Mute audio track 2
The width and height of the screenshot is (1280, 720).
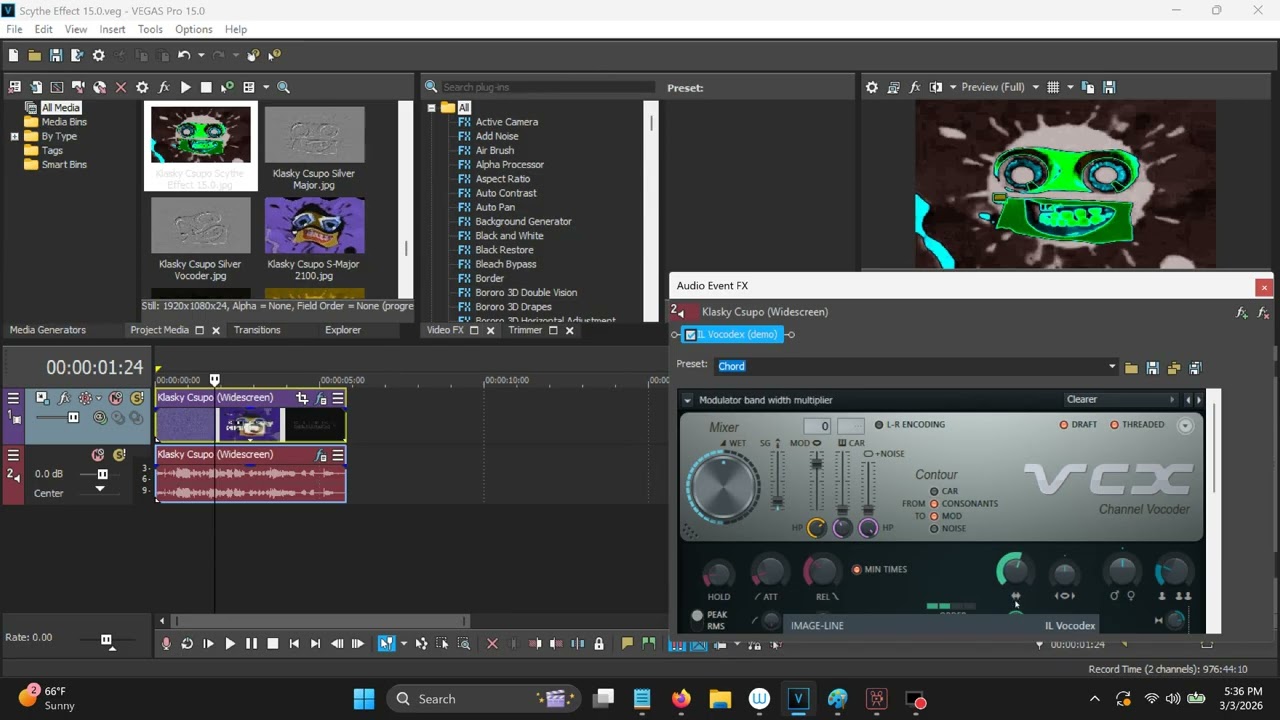[x=98, y=455]
